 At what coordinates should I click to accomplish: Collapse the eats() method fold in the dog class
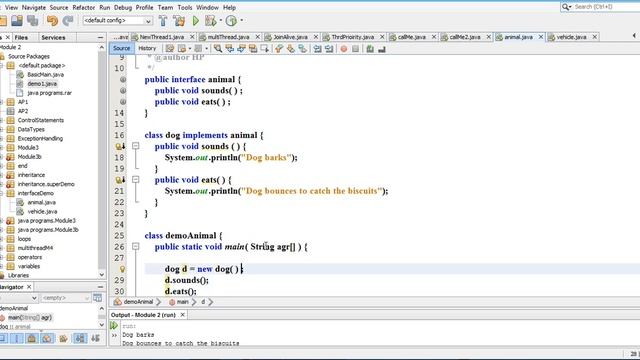tap(136, 180)
